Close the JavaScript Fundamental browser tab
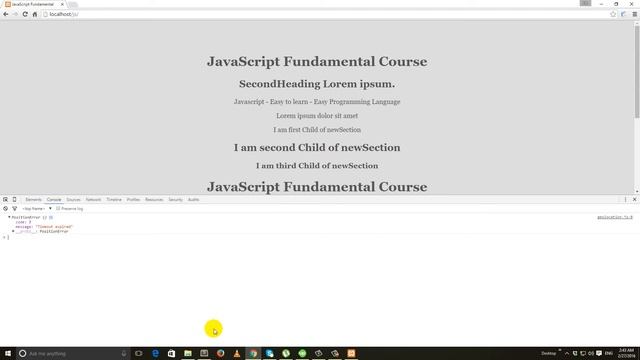640x360 pixels. 62,4
